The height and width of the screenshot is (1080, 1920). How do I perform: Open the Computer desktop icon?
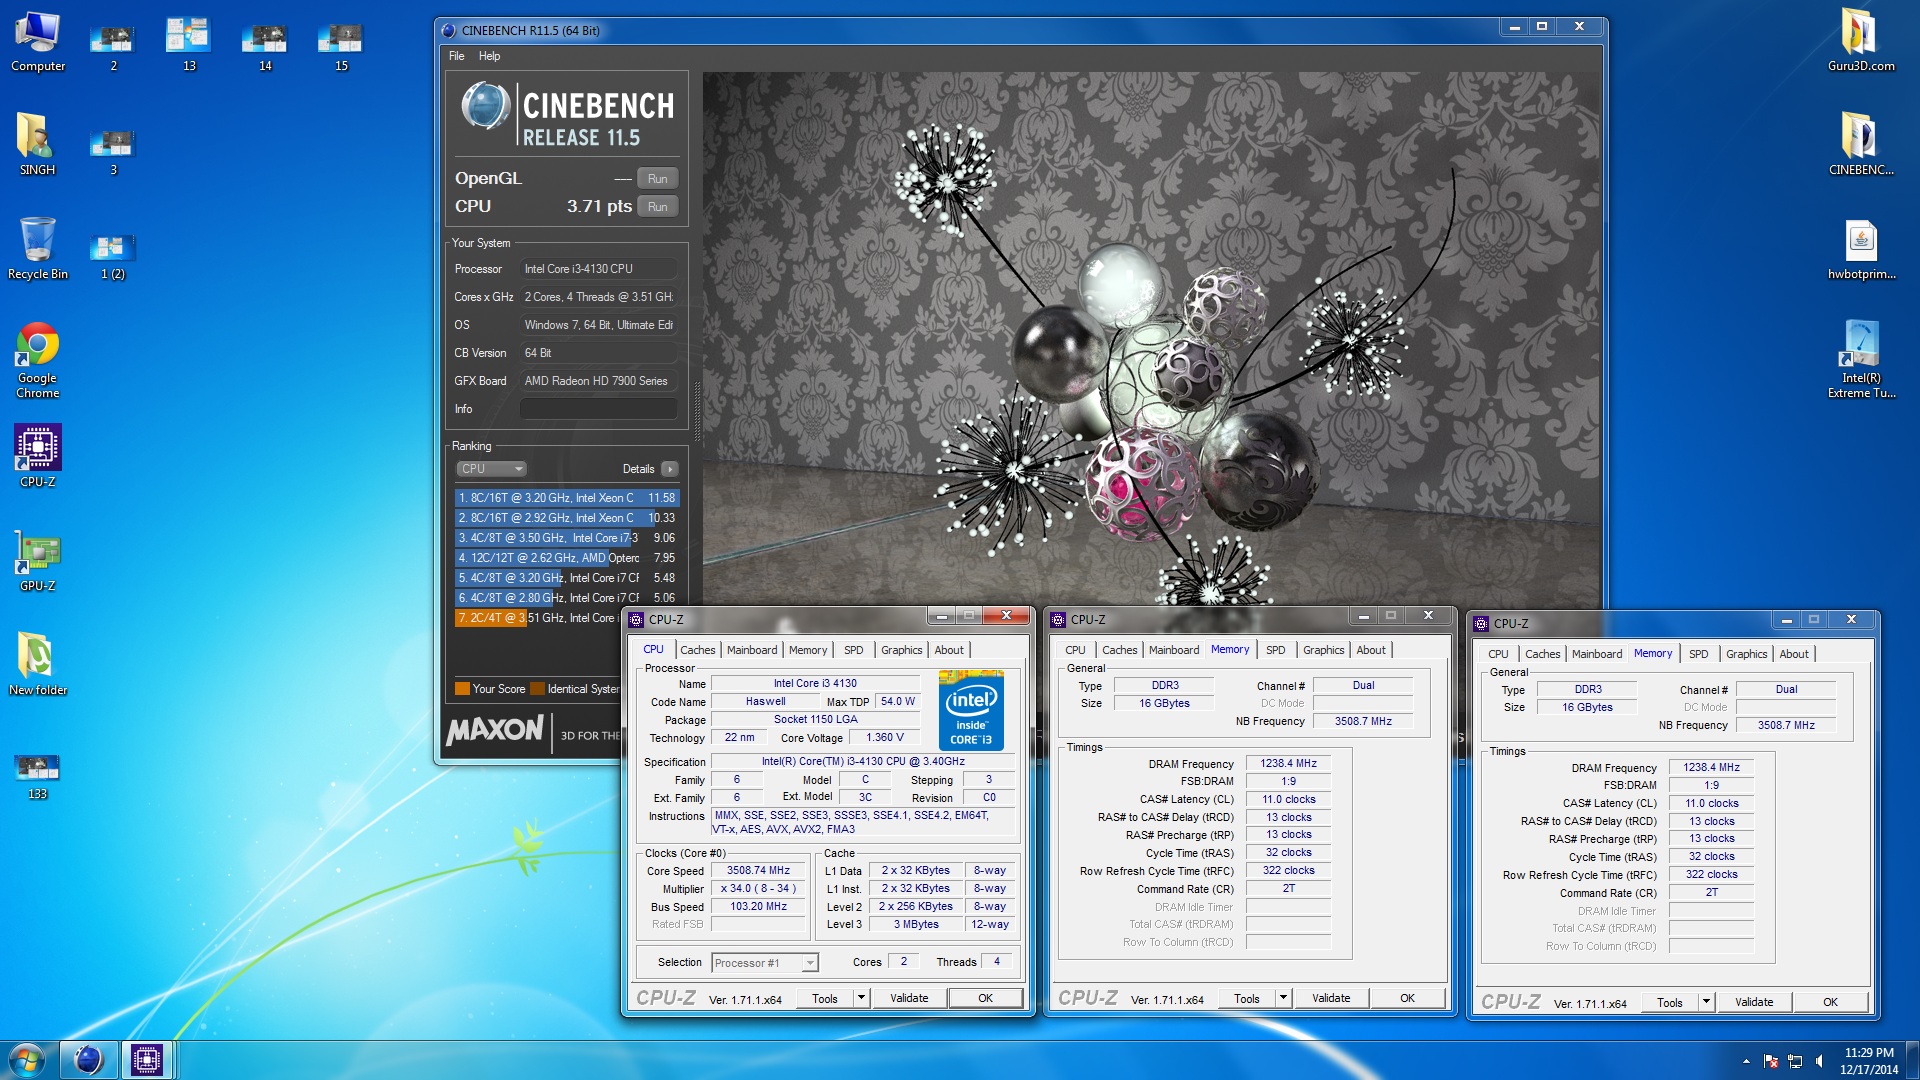[x=37, y=41]
